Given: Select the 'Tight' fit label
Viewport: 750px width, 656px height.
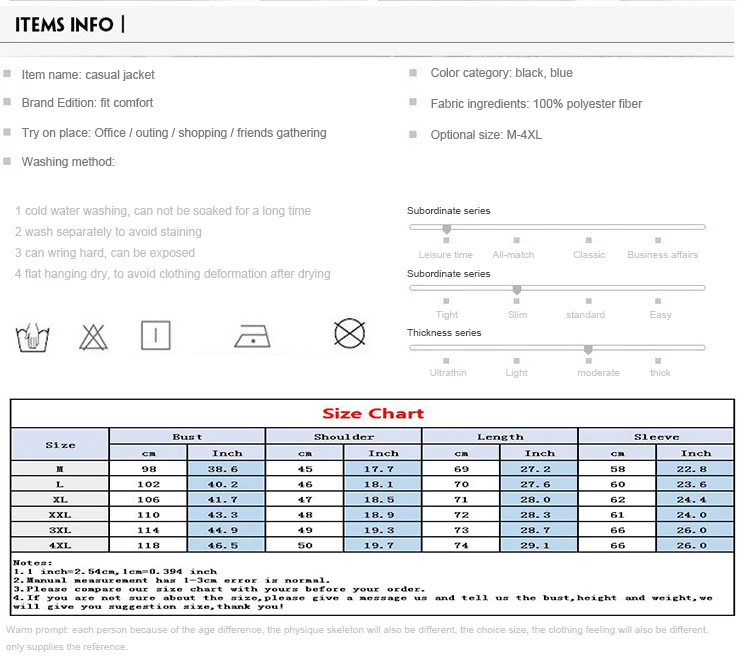Looking at the screenshot, I should 447,315.
